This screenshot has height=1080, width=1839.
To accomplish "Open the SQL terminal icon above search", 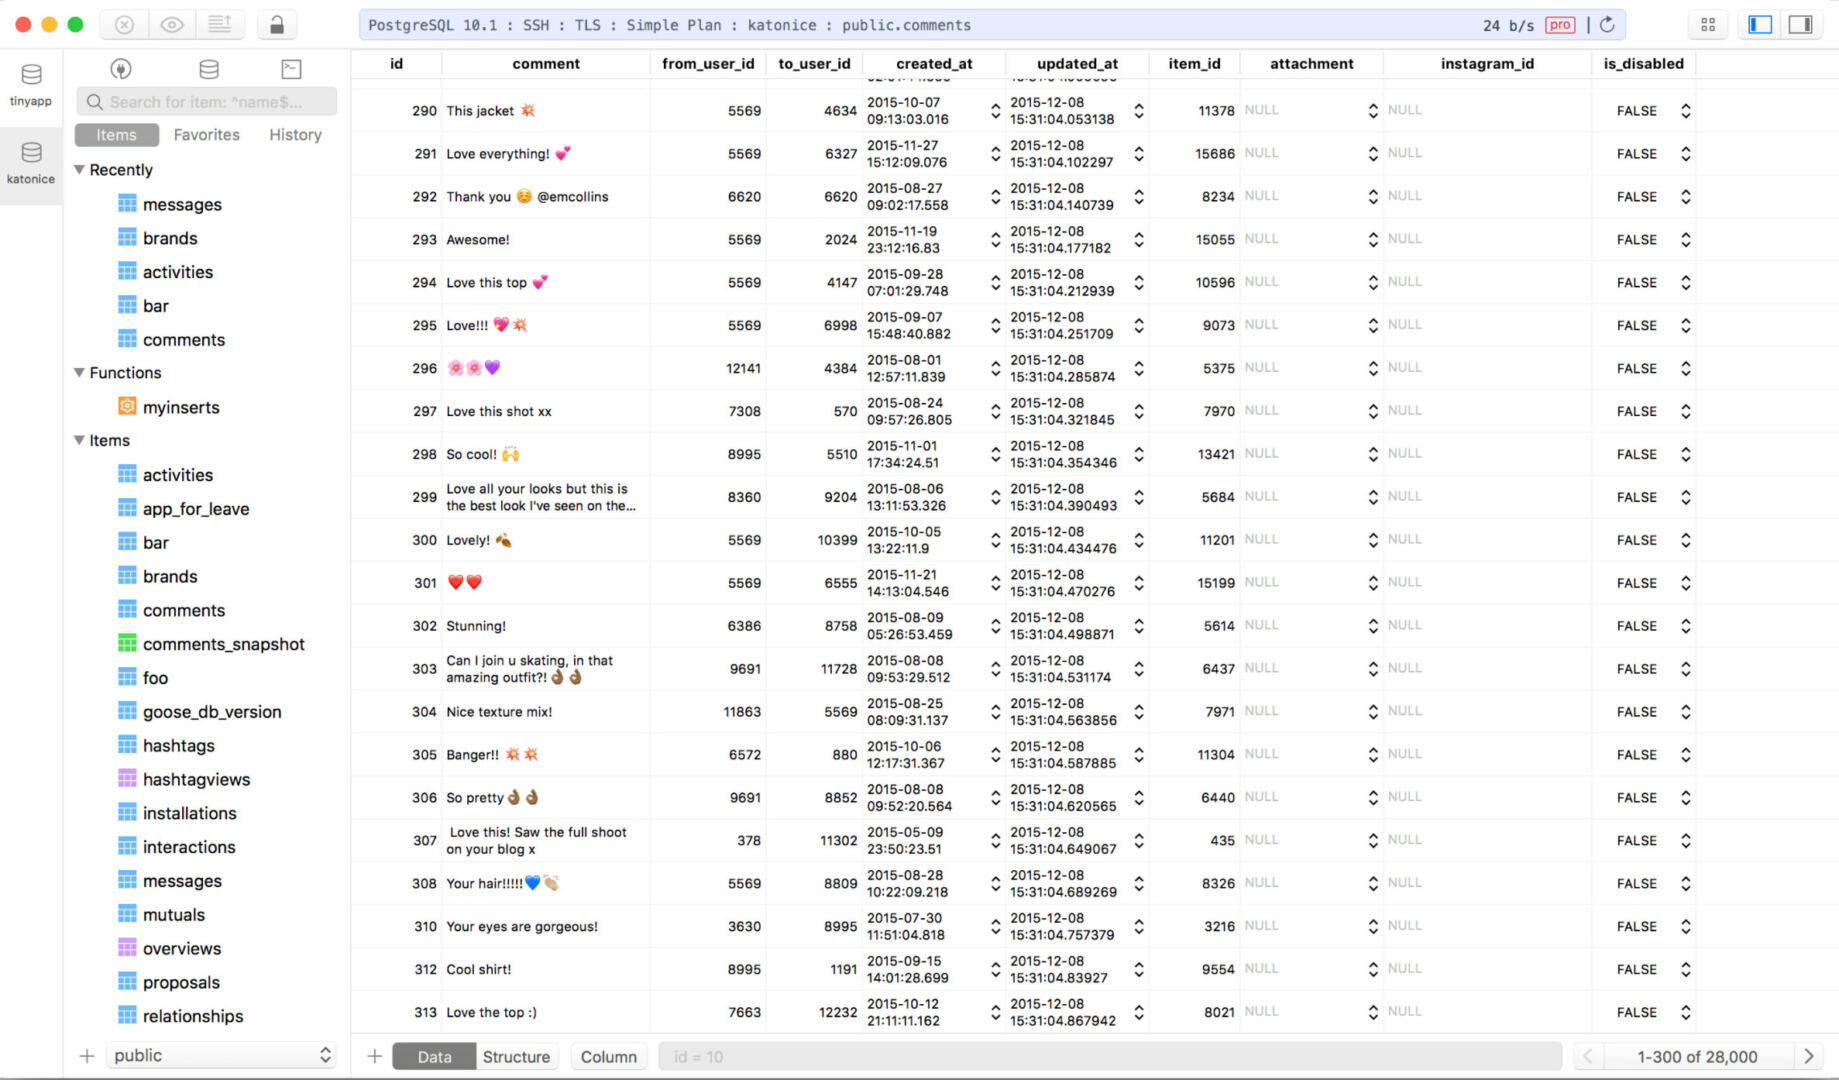I will [291, 69].
